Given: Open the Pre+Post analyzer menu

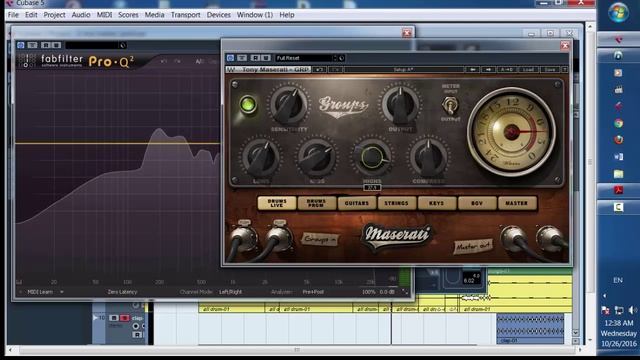Looking at the screenshot, I should [x=313, y=292].
